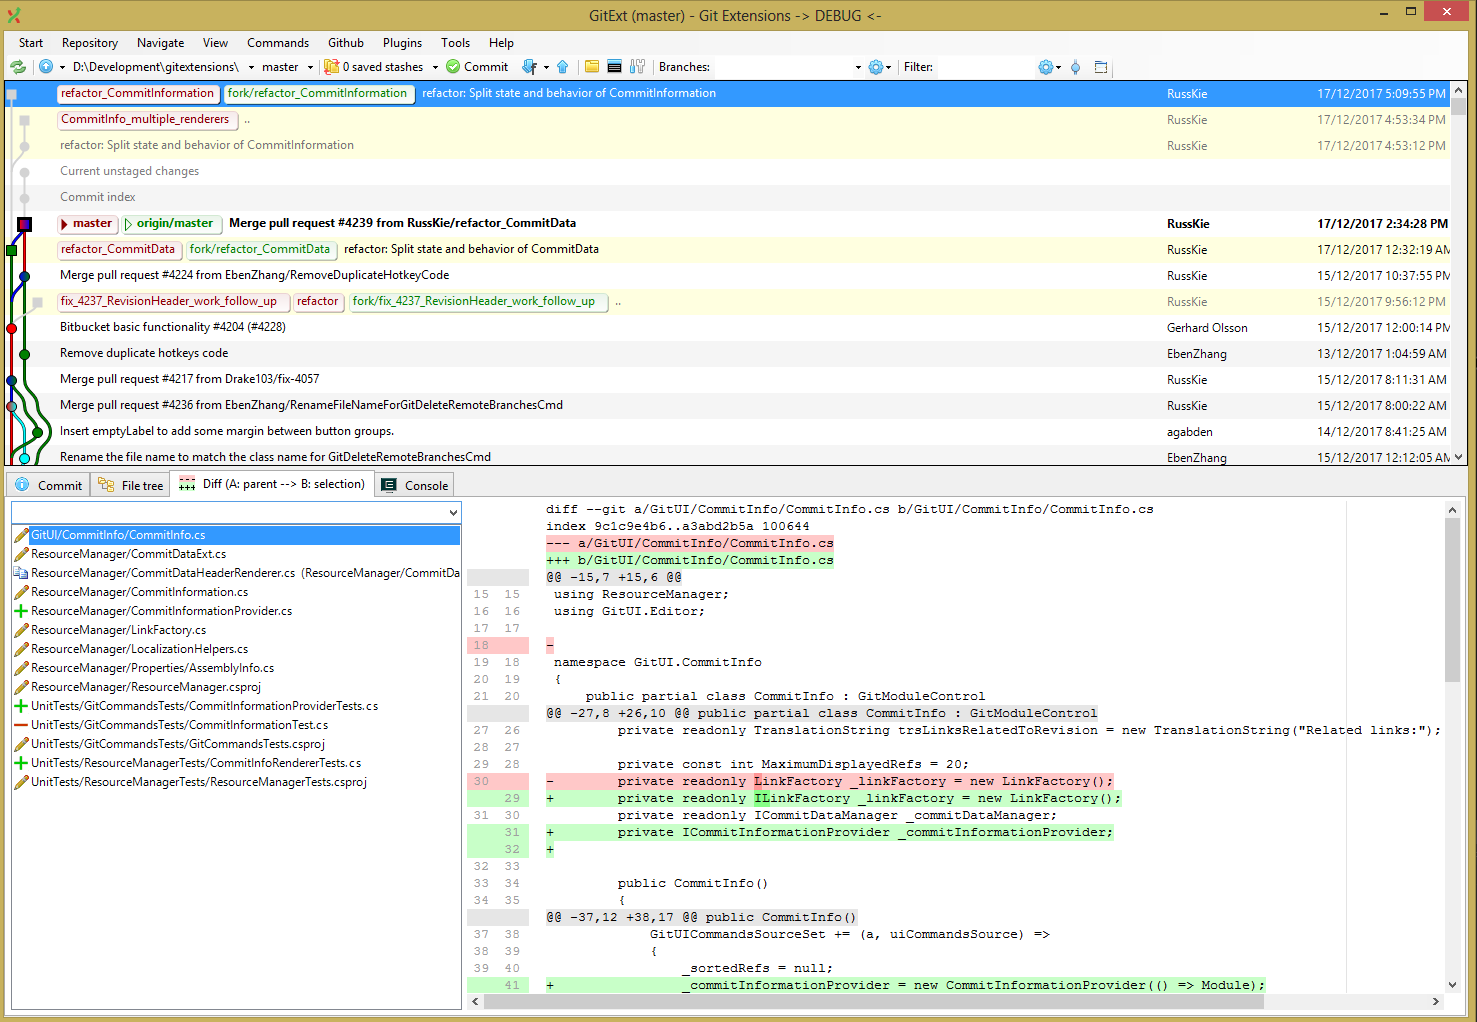1477x1022 pixels.
Task: Click the commit filter marker icon
Action: [1075, 67]
